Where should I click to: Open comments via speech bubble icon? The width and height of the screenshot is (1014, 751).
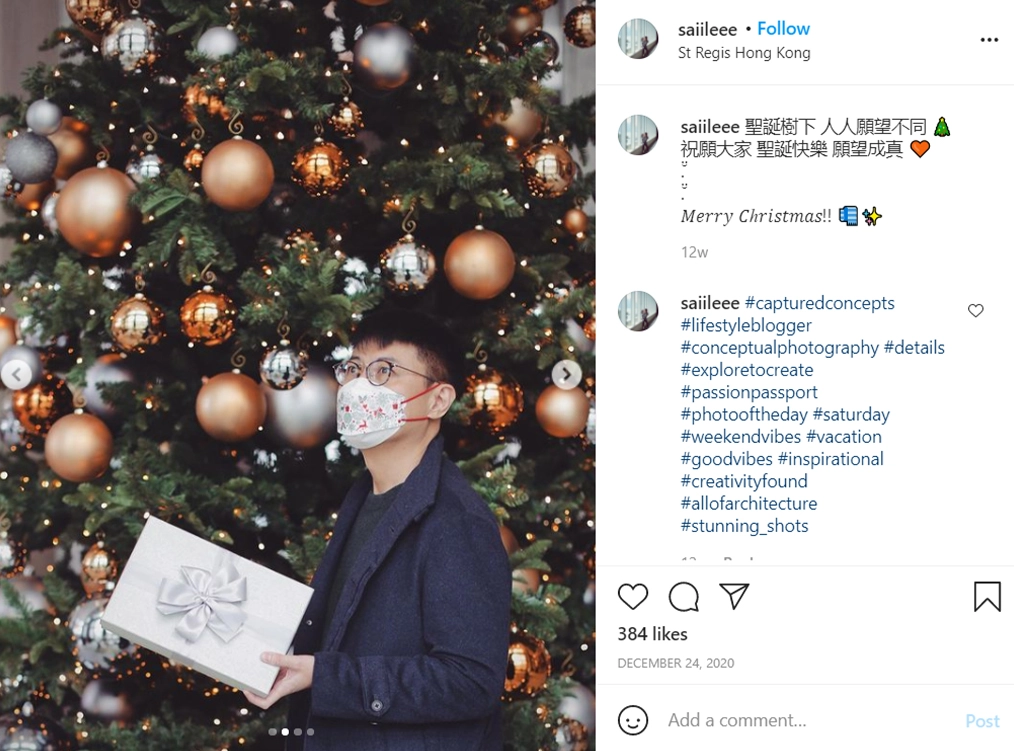click(x=684, y=596)
